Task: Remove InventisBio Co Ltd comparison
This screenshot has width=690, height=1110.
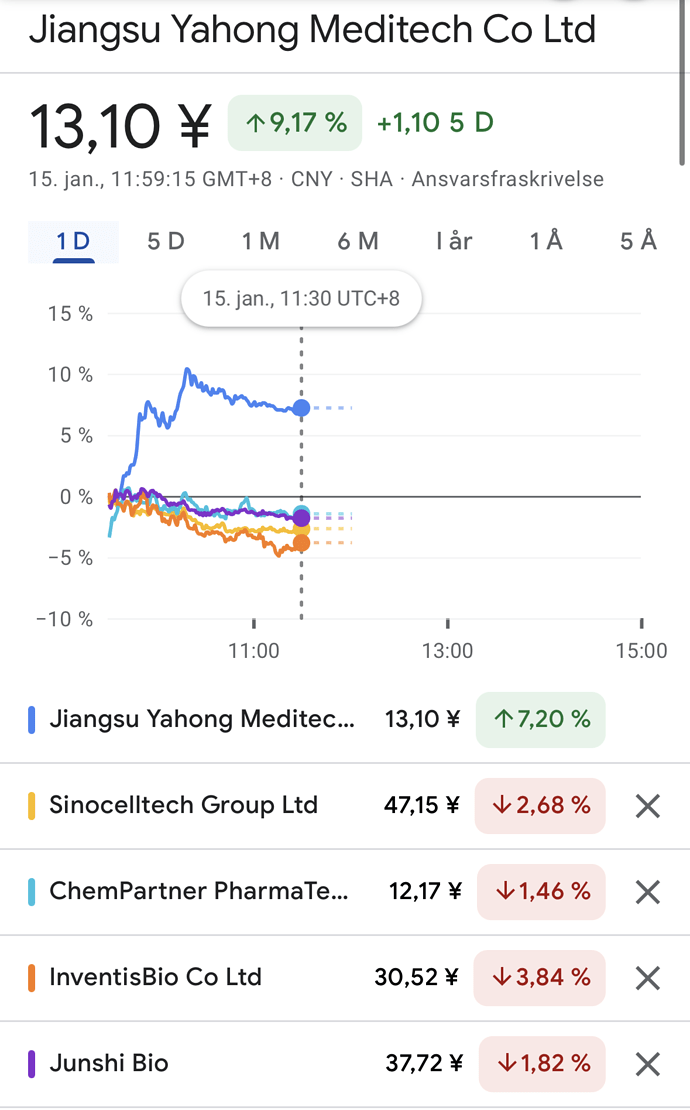Action: click(x=648, y=978)
